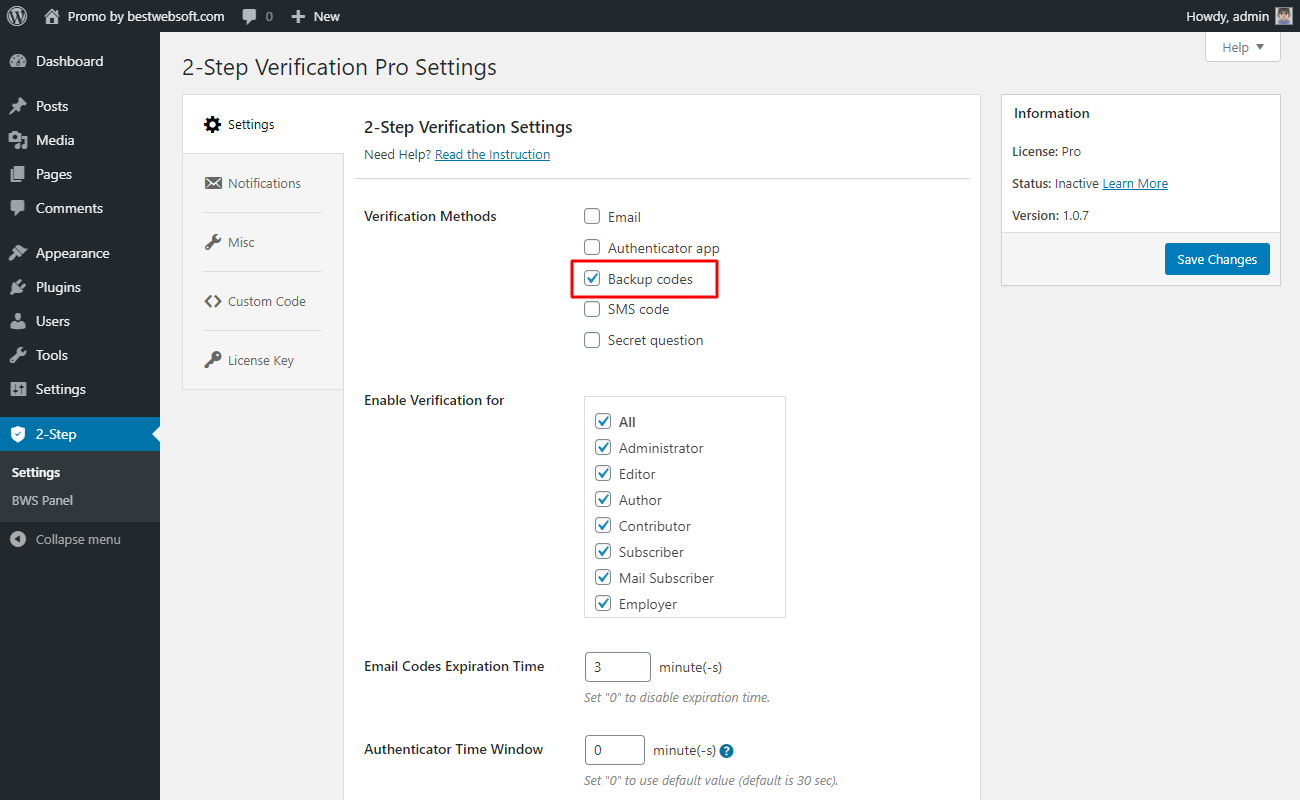
Task: Open the comments bubble icon in admin bar
Action: click(x=249, y=17)
